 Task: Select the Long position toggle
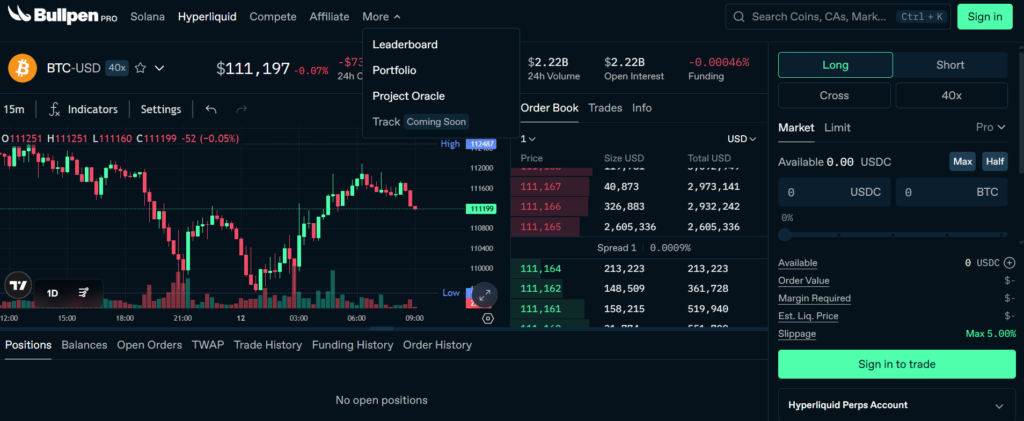click(835, 65)
